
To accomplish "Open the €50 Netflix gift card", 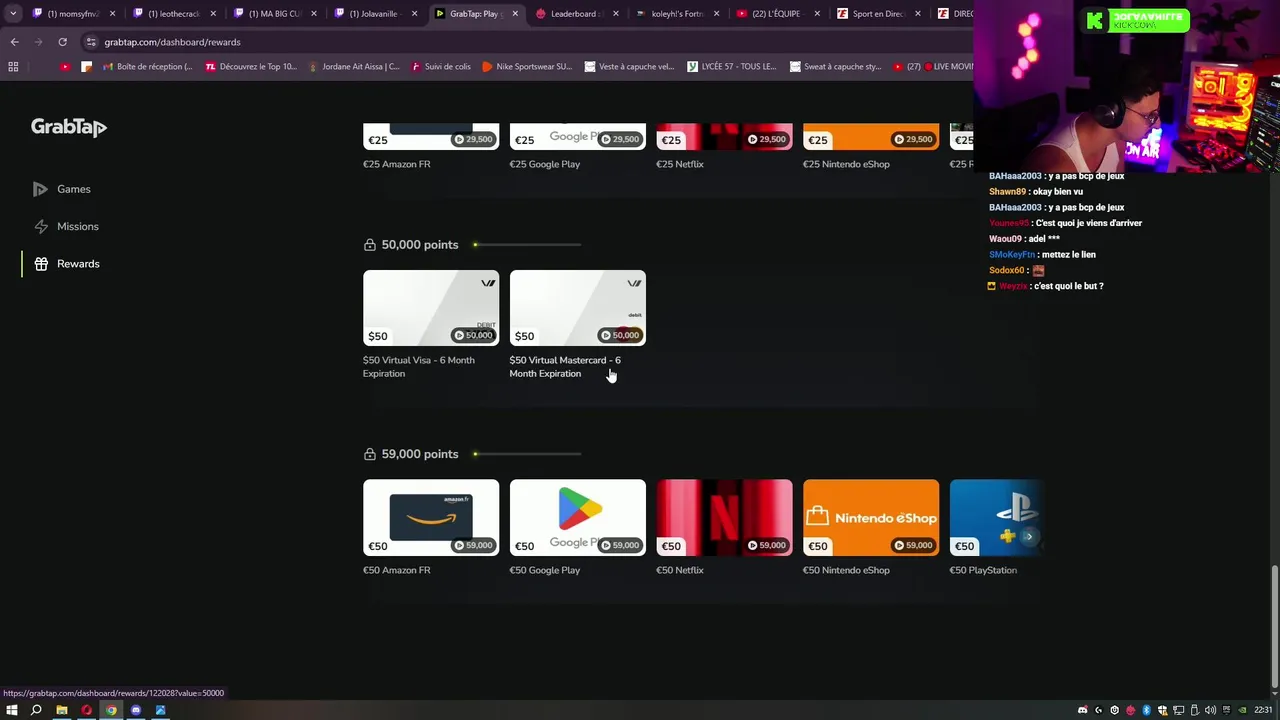I will [724, 518].
